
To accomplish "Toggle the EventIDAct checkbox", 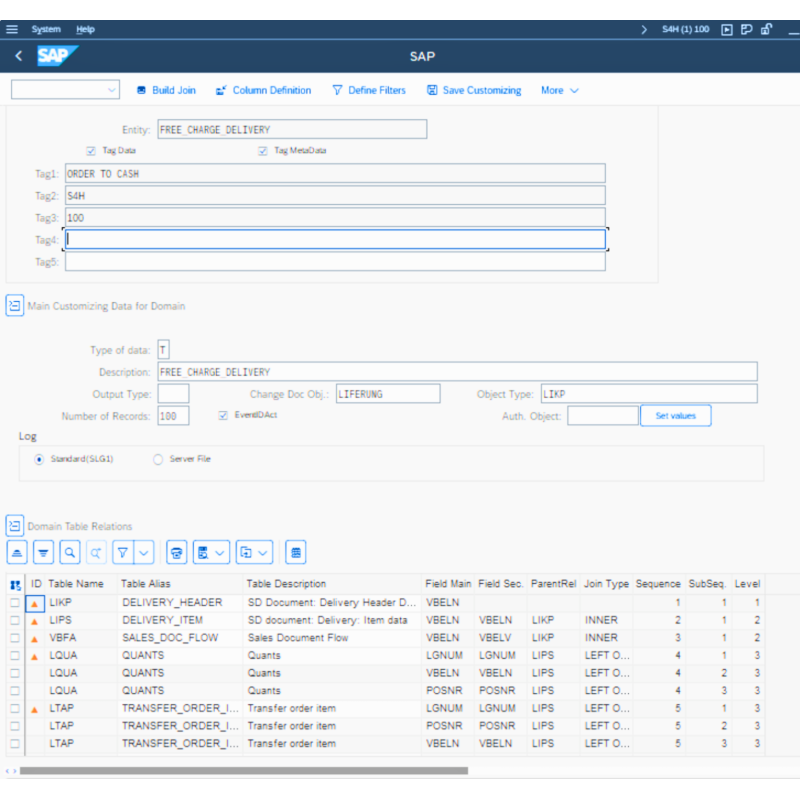I will 223,415.
